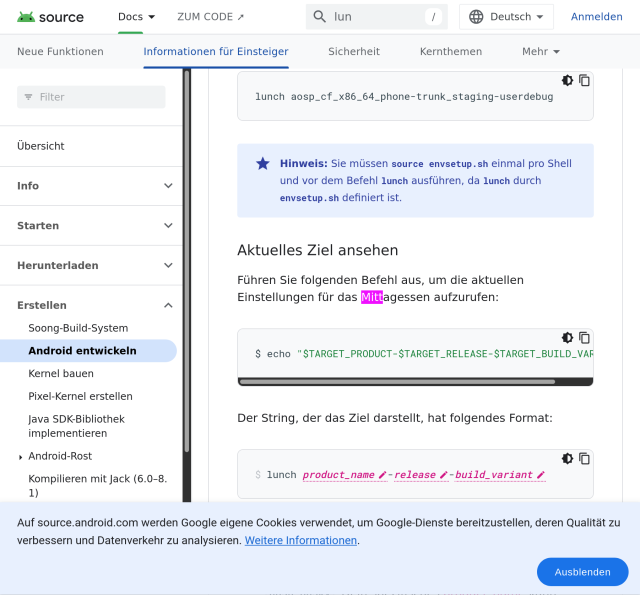
Task: Click the search magnifier icon
Action: click(320, 17)
